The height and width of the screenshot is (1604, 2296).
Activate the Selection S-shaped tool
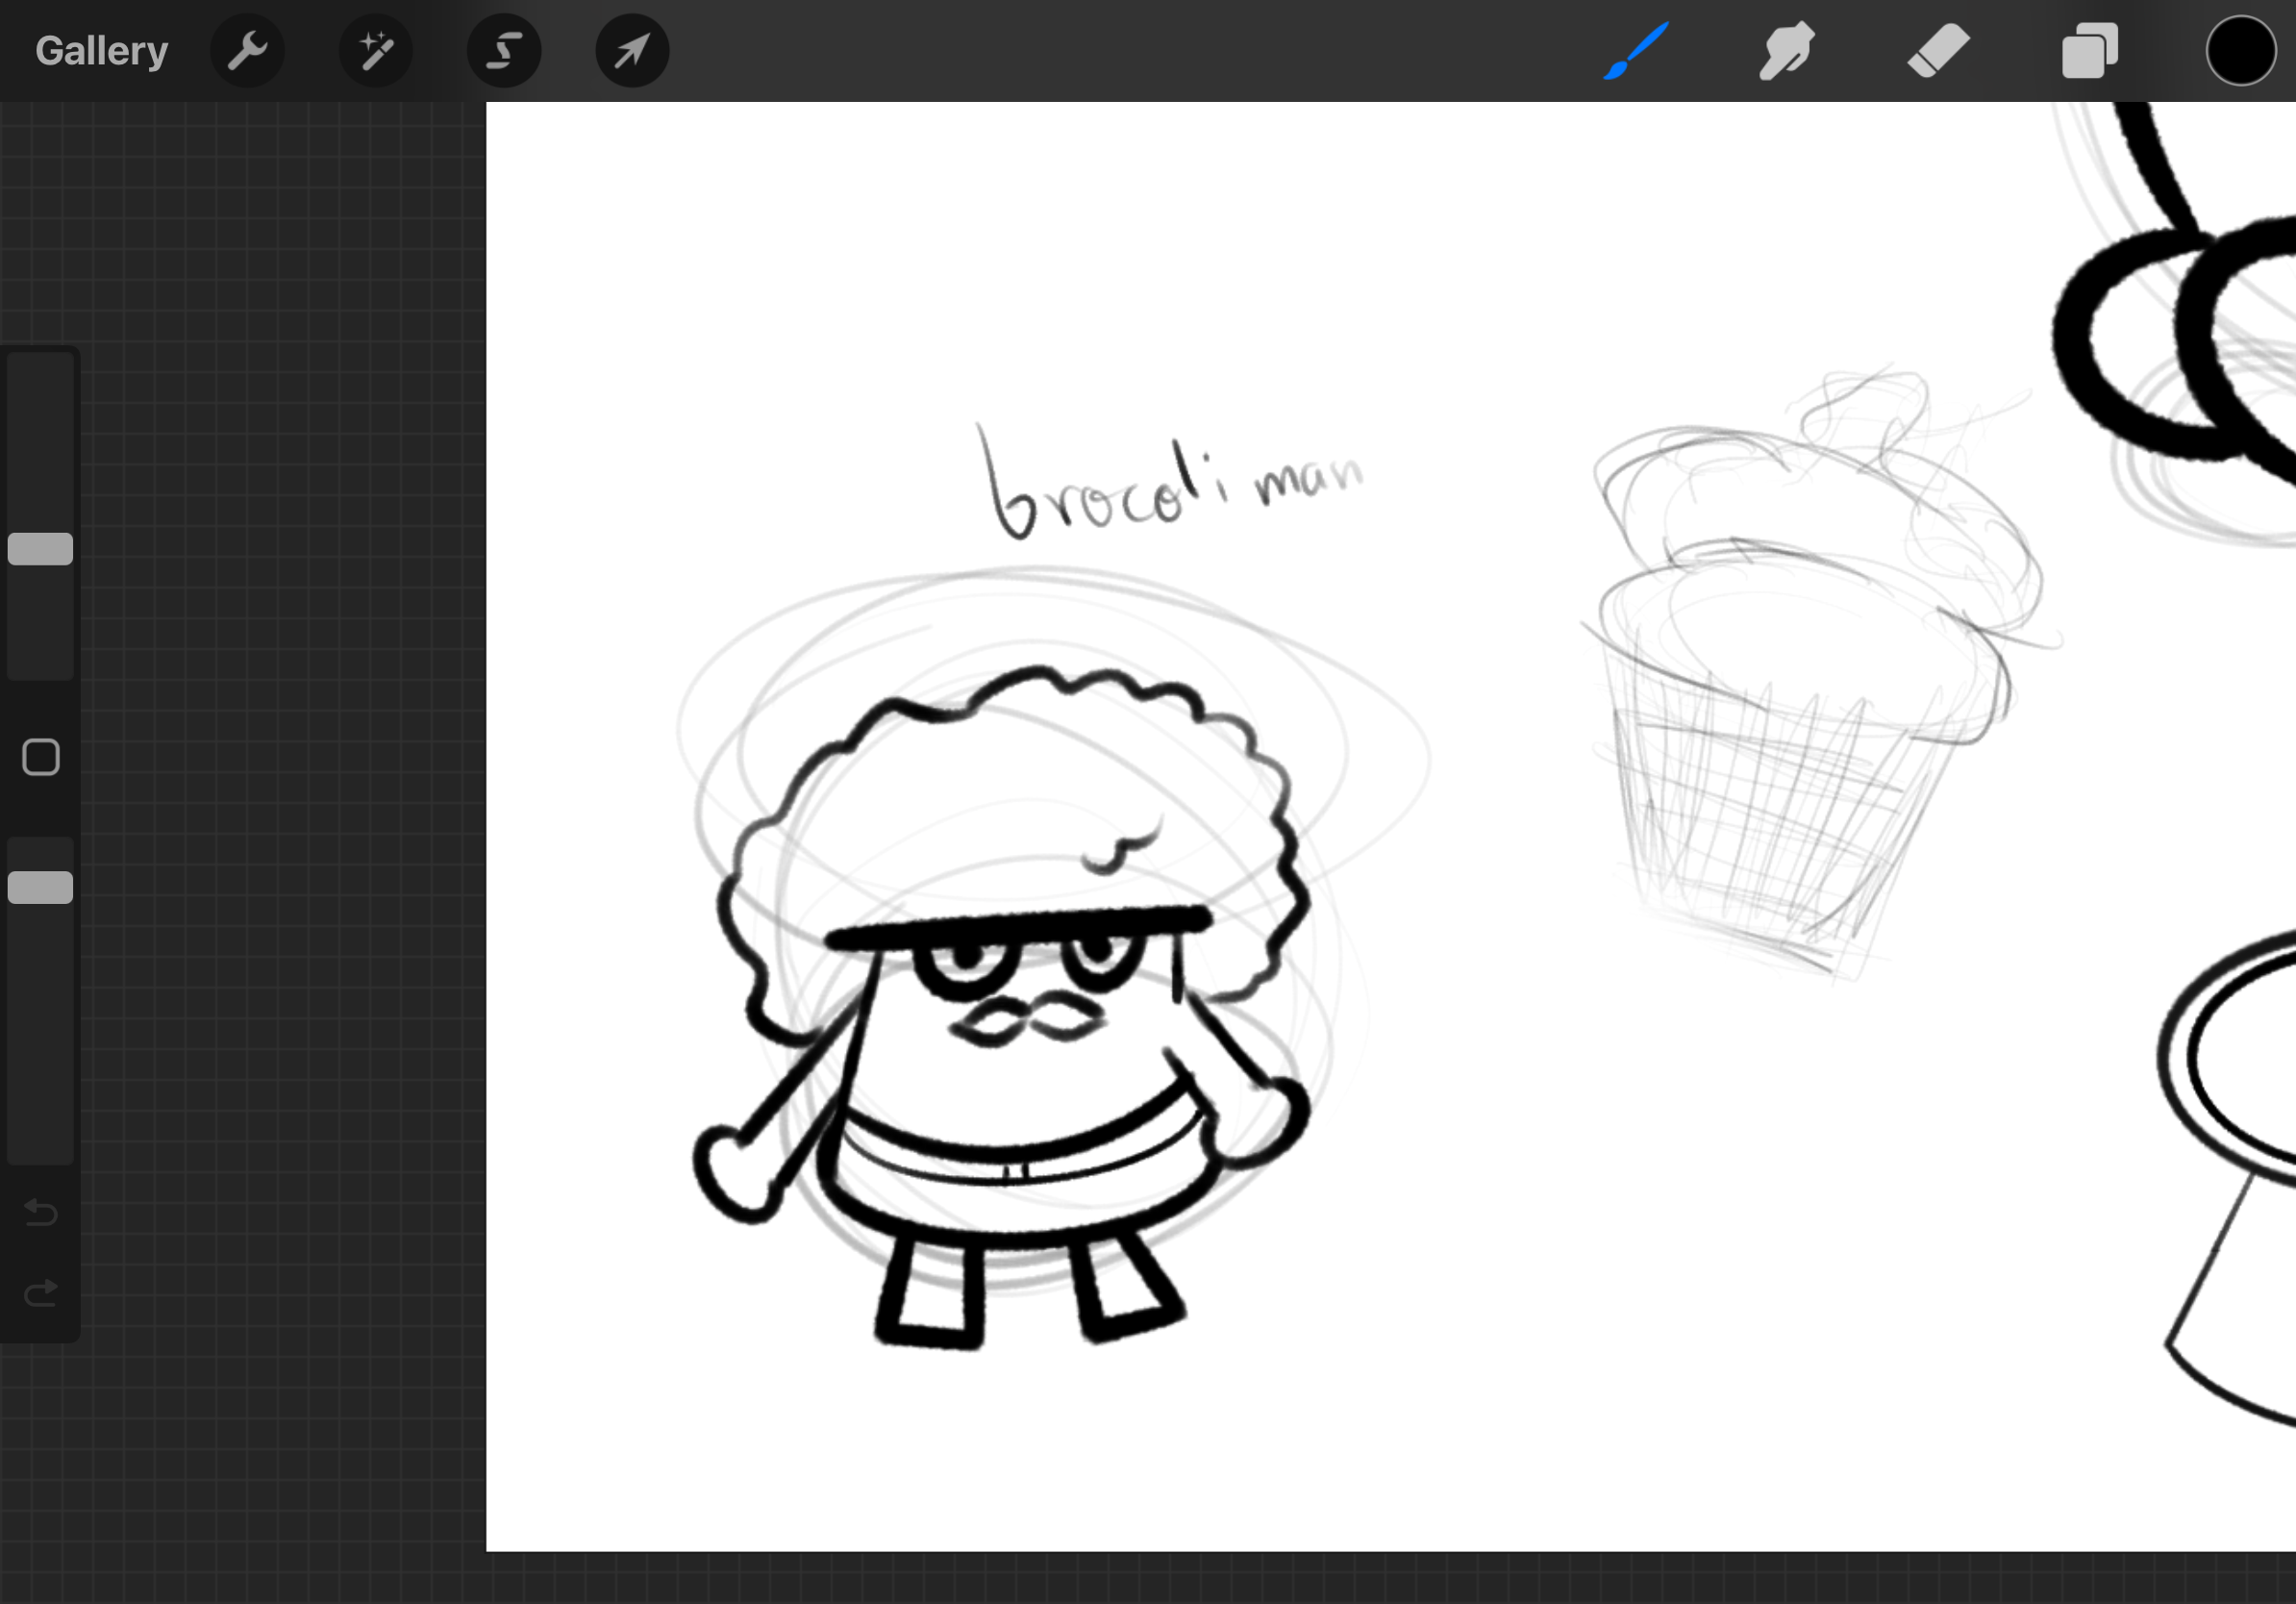(x=504, y=51)
